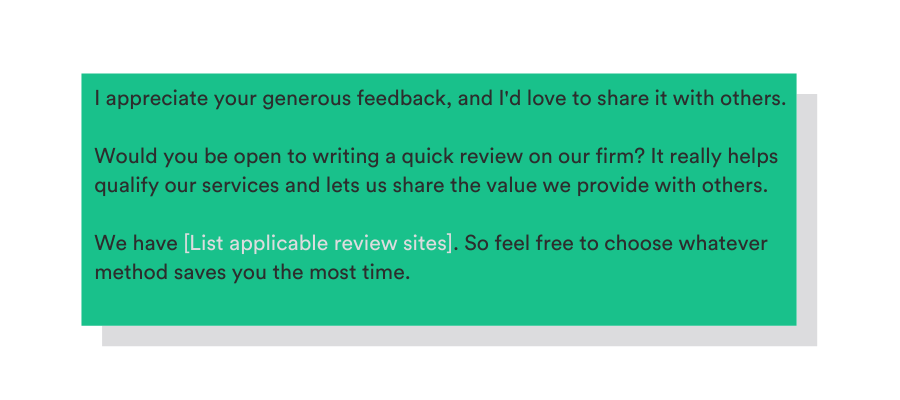This screenshot has width=900, height=400.
Task: Click gray drop shadow under the green box
Action: (460, 336)
